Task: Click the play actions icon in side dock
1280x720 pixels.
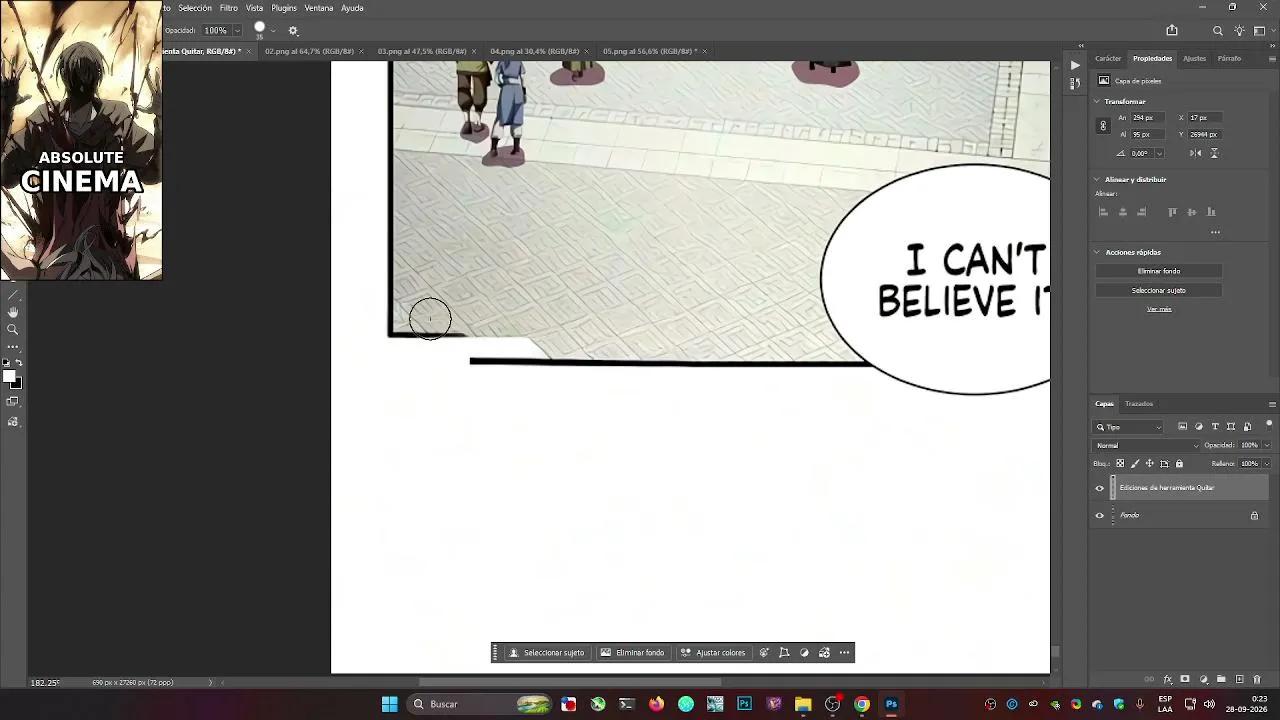Action: tap(1075, 65)
